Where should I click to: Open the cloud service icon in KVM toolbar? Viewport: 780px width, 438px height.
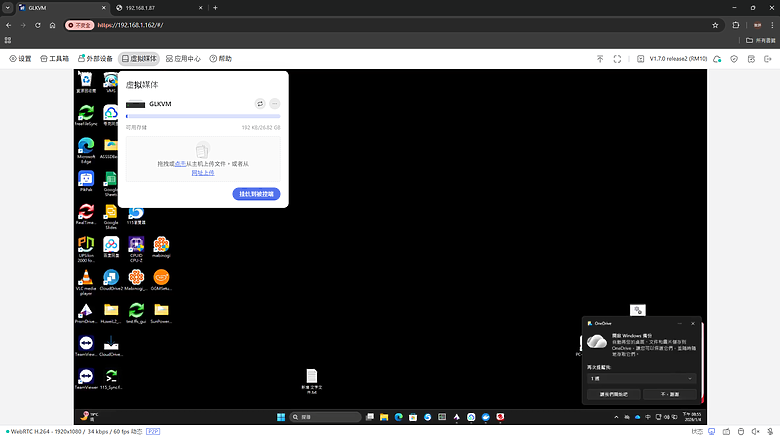click(x=717, y=59)
